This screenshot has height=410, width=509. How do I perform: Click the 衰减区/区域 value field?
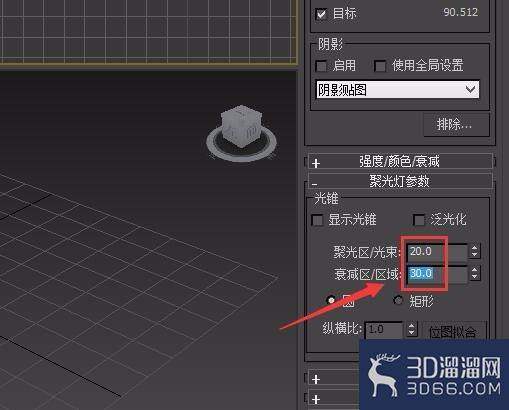tap(437, 274)
